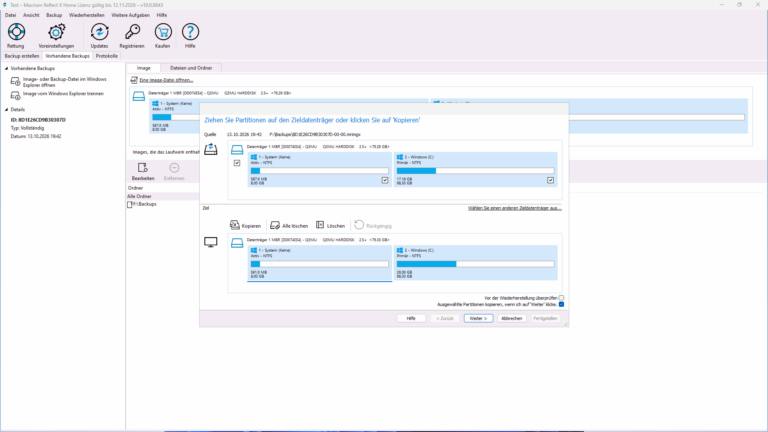Viewport: 768px width, 432px height.
Task: Click the dialog resize grip corner
Action: click(x=566, y=324)
